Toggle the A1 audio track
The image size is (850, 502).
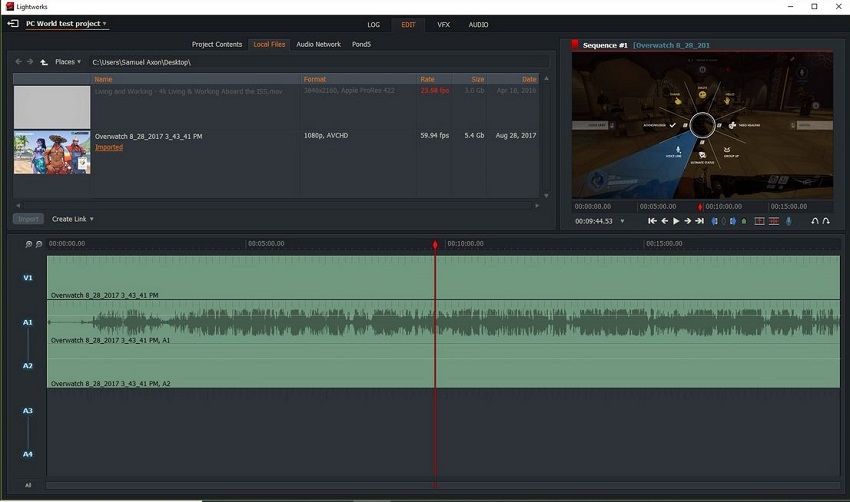pyautogui.click(x=28, y=322)
